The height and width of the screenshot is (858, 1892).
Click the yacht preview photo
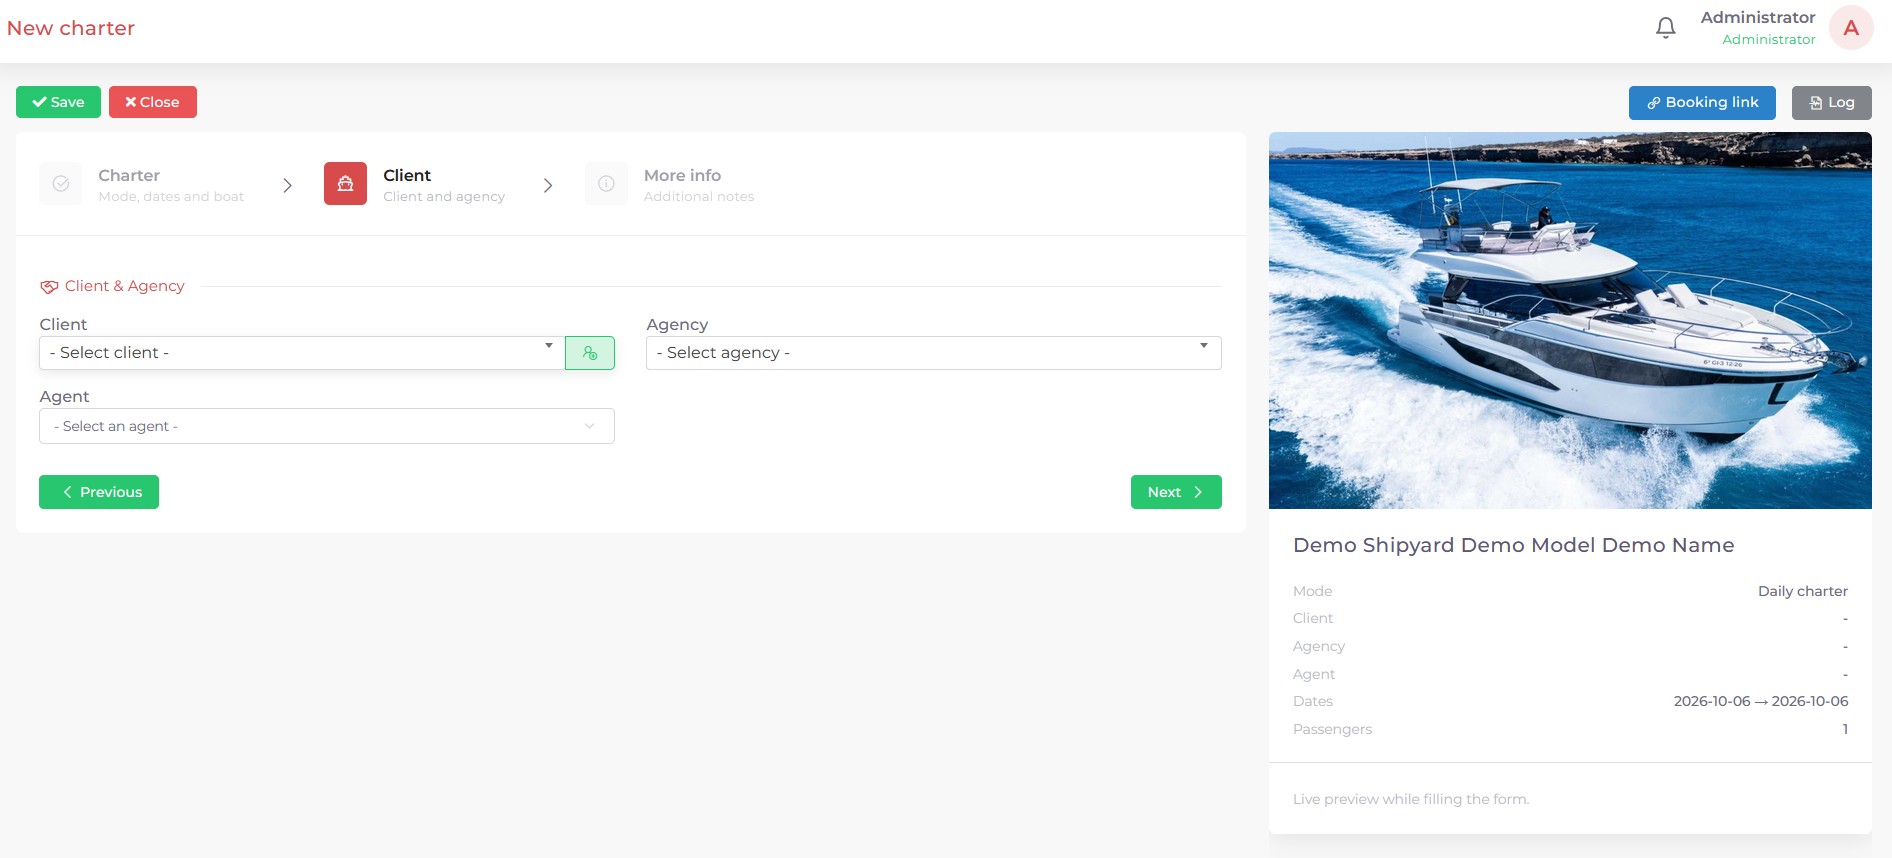point(1570,320)
